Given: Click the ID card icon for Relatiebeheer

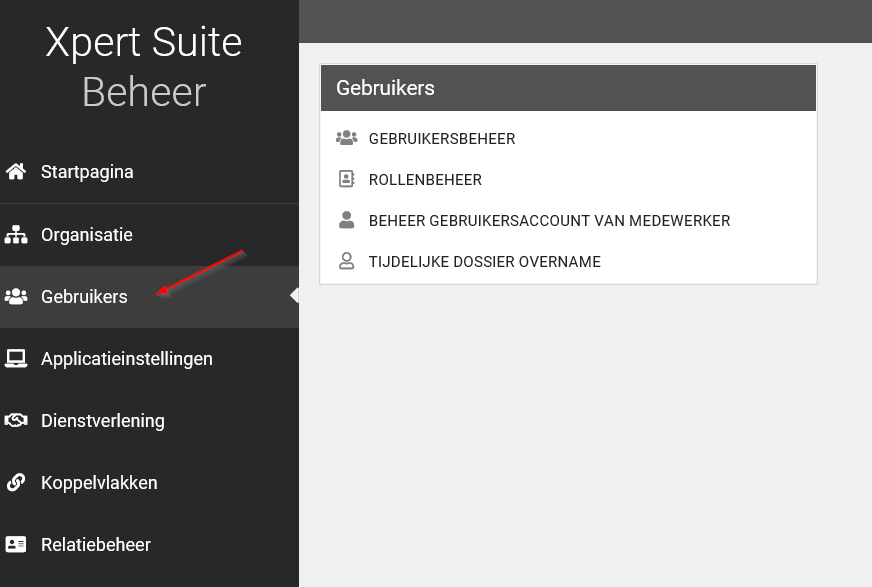Looking at the screenshot, I should (16, 545).
